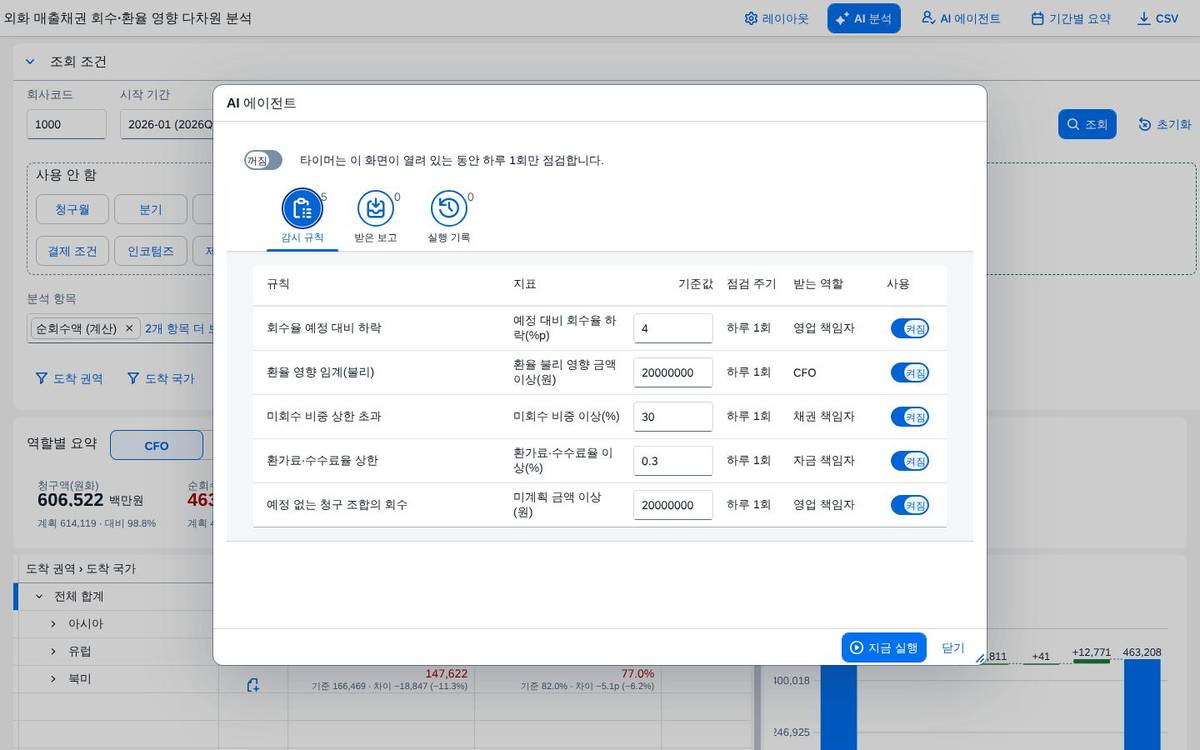Disable the 회수율 예정 대비 하락 rule toggle
The image size is (1200, 750).
(910, 328)
